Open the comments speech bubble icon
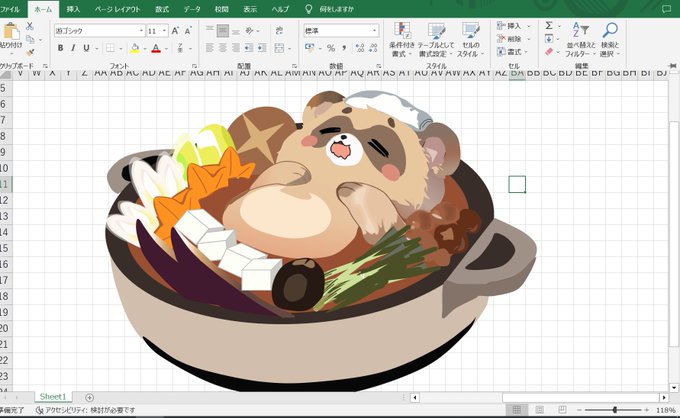 point(667,9)
